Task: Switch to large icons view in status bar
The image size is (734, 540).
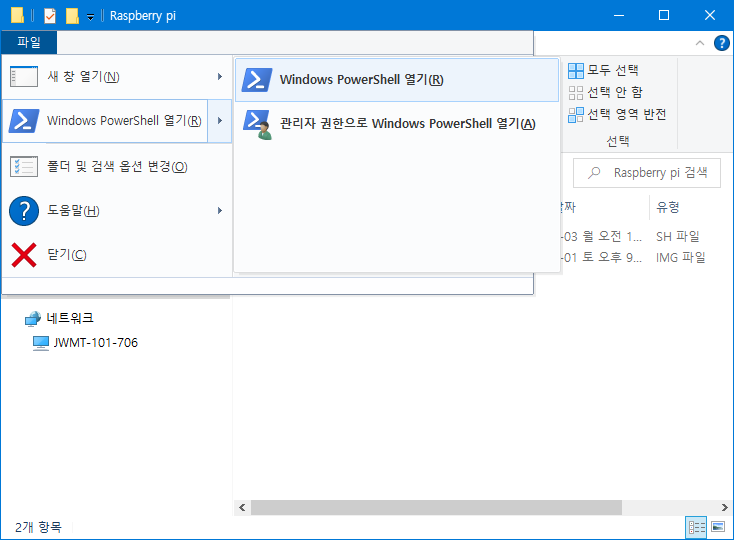Action: click(718, 527)
